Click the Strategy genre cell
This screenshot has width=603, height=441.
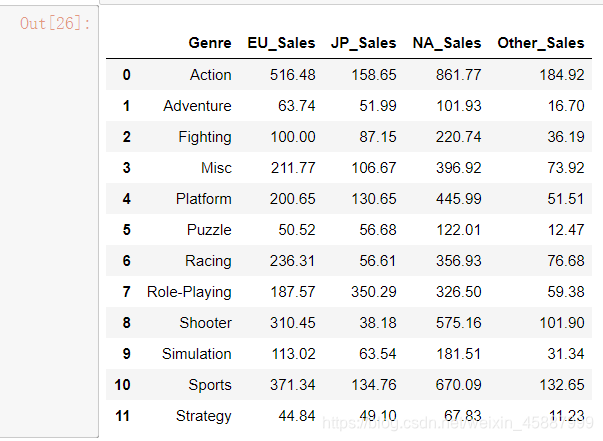coord(203,416)
